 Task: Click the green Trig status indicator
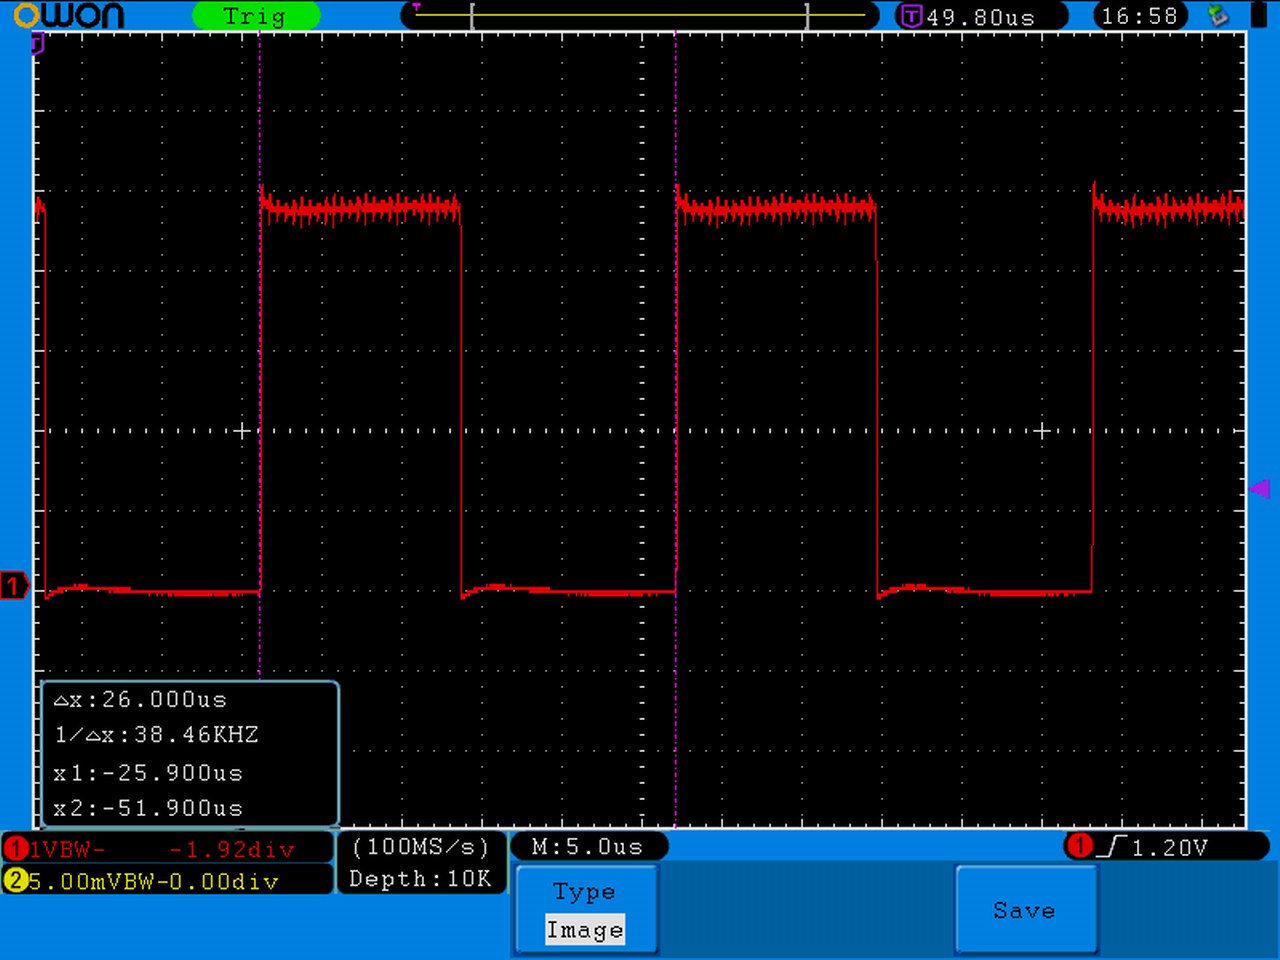(x=255, y=16)
